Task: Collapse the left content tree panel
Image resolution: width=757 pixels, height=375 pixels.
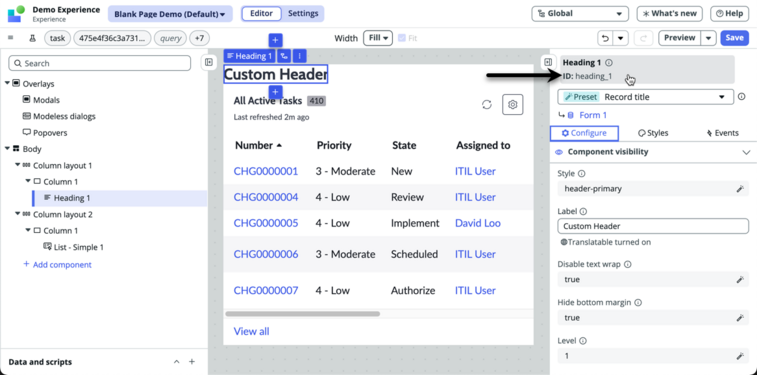Action: [209, 62]
